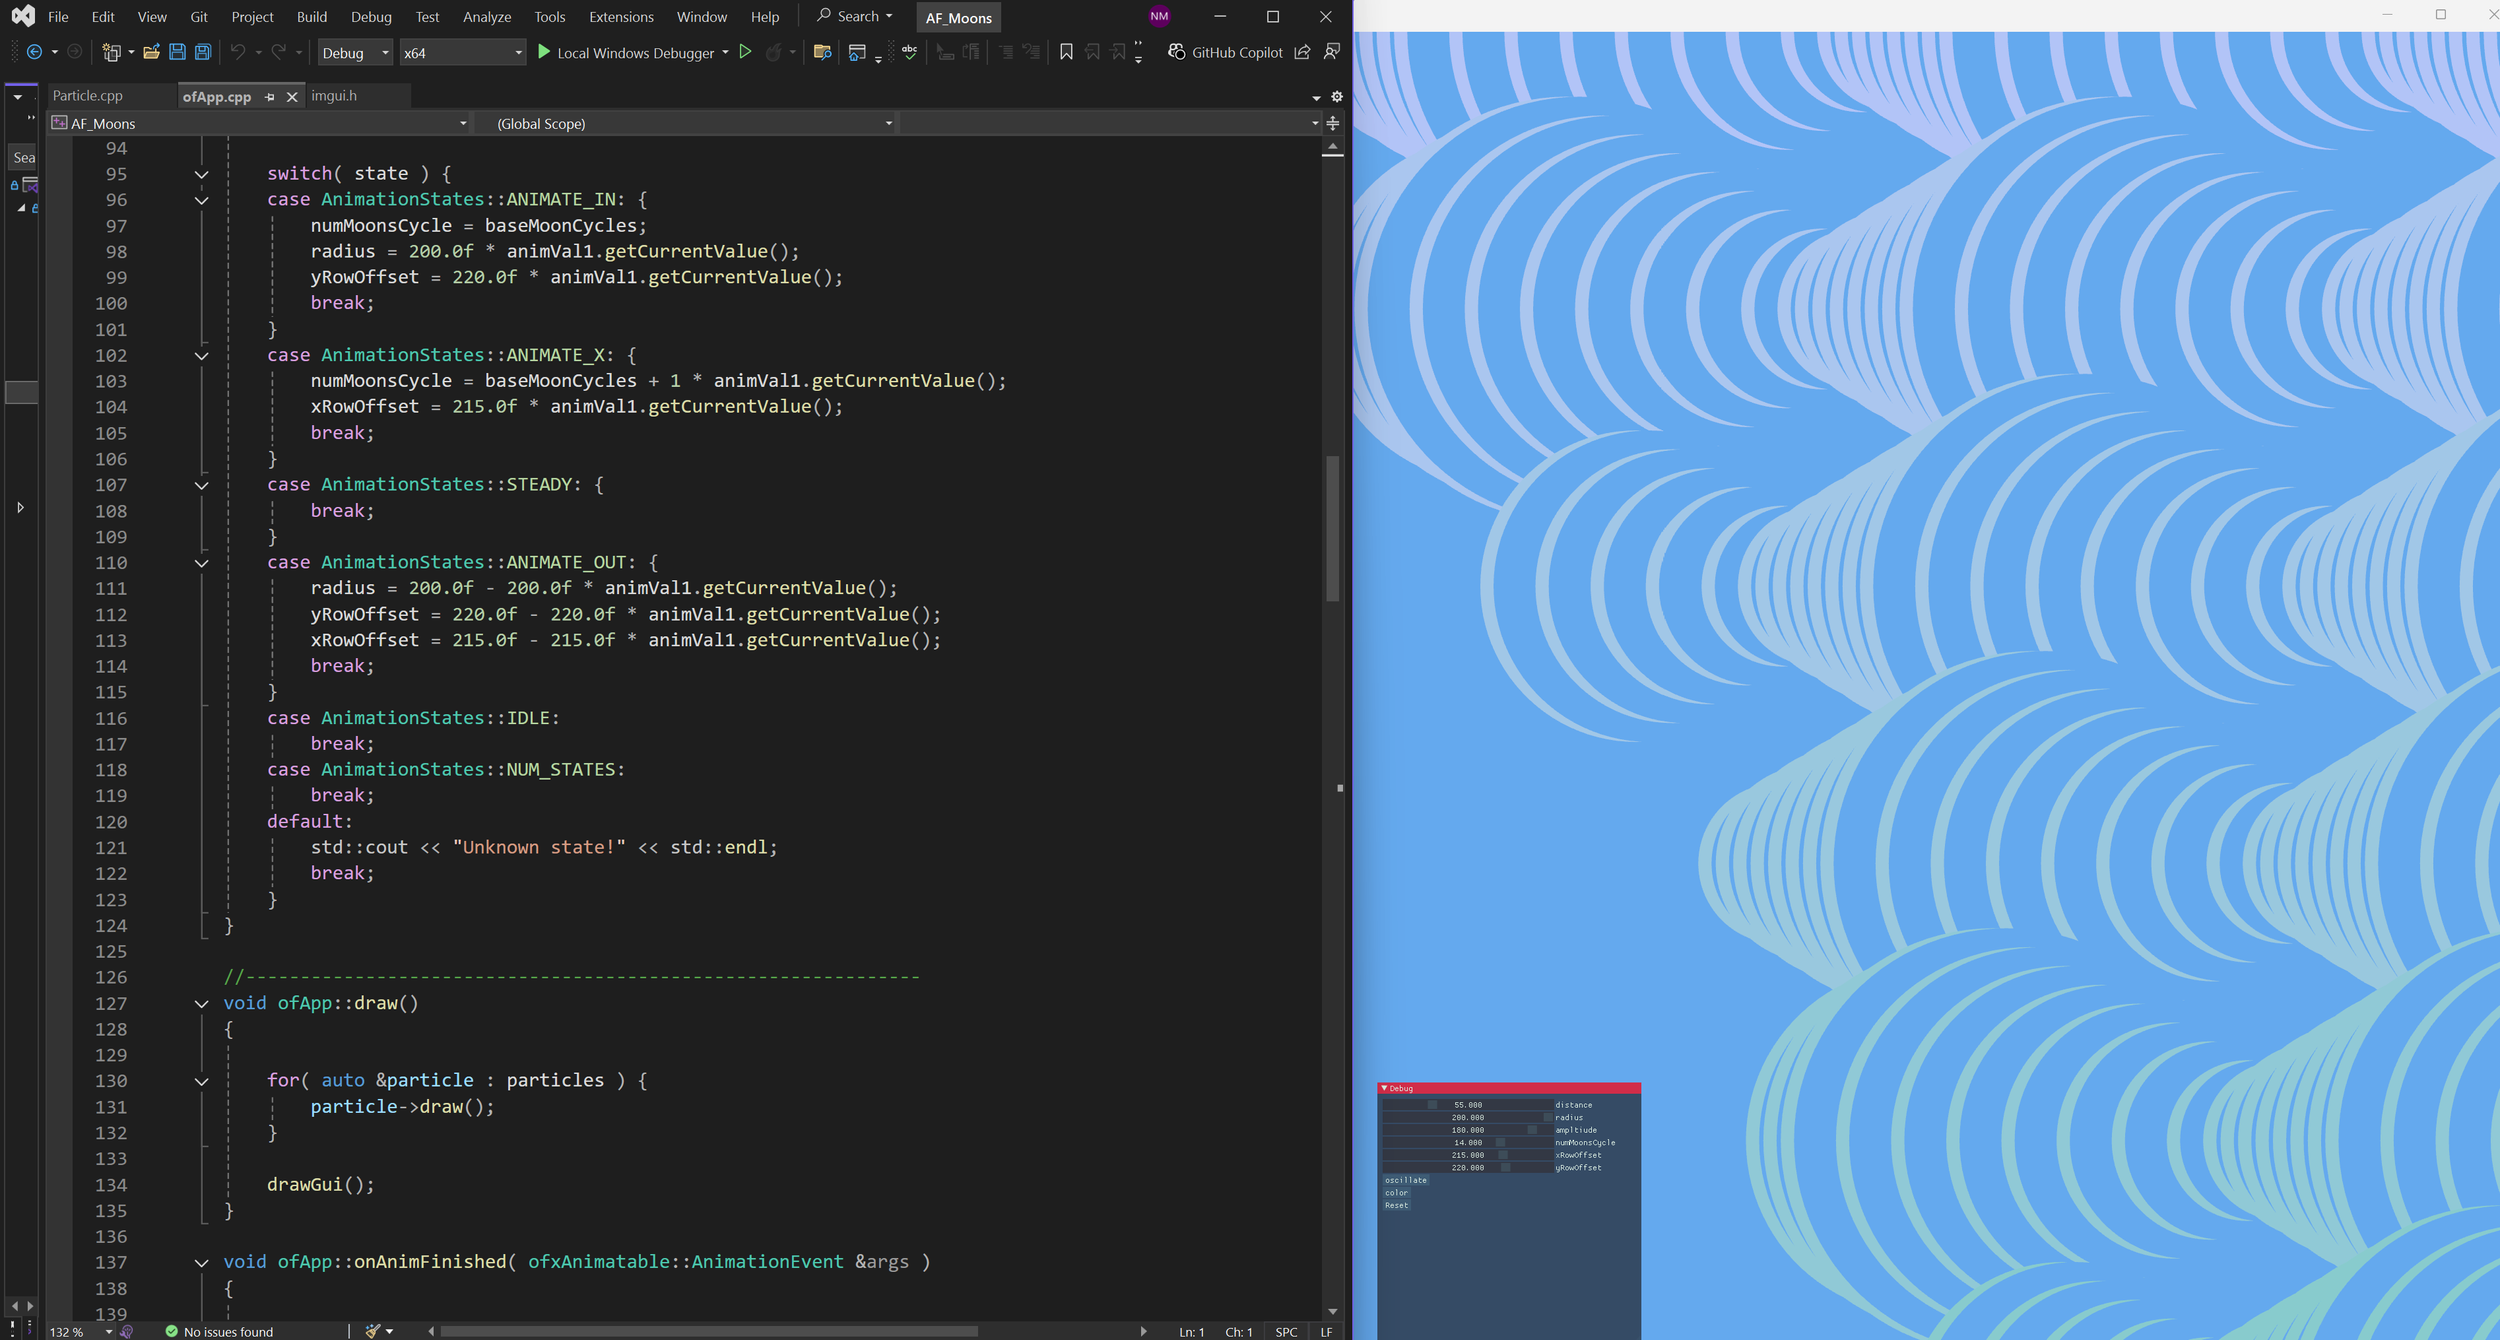Click the Share icon beside GitHub Copilot
This screenshot has height=1340, width=2500.
point(1302,52)
